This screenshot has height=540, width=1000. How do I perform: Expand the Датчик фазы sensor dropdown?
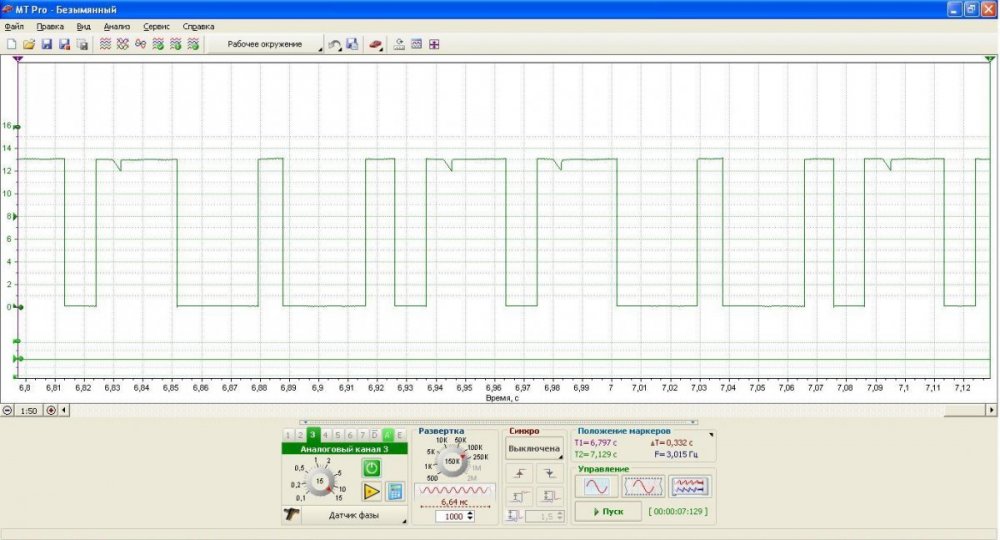[x=354, y=515]
